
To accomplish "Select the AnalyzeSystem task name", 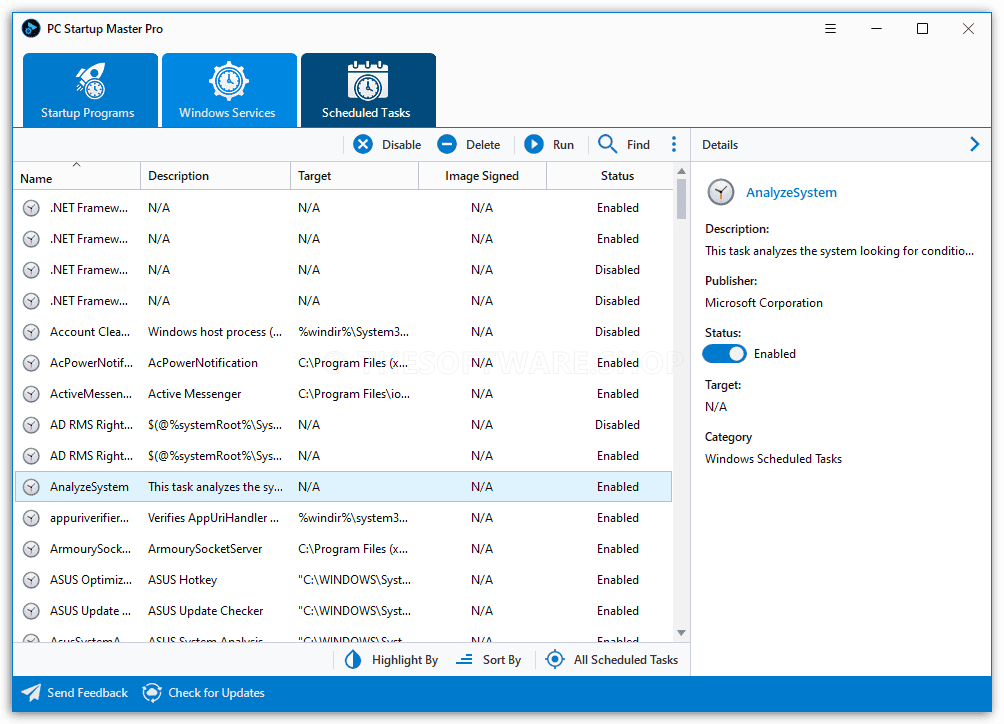I will (90, 487).
